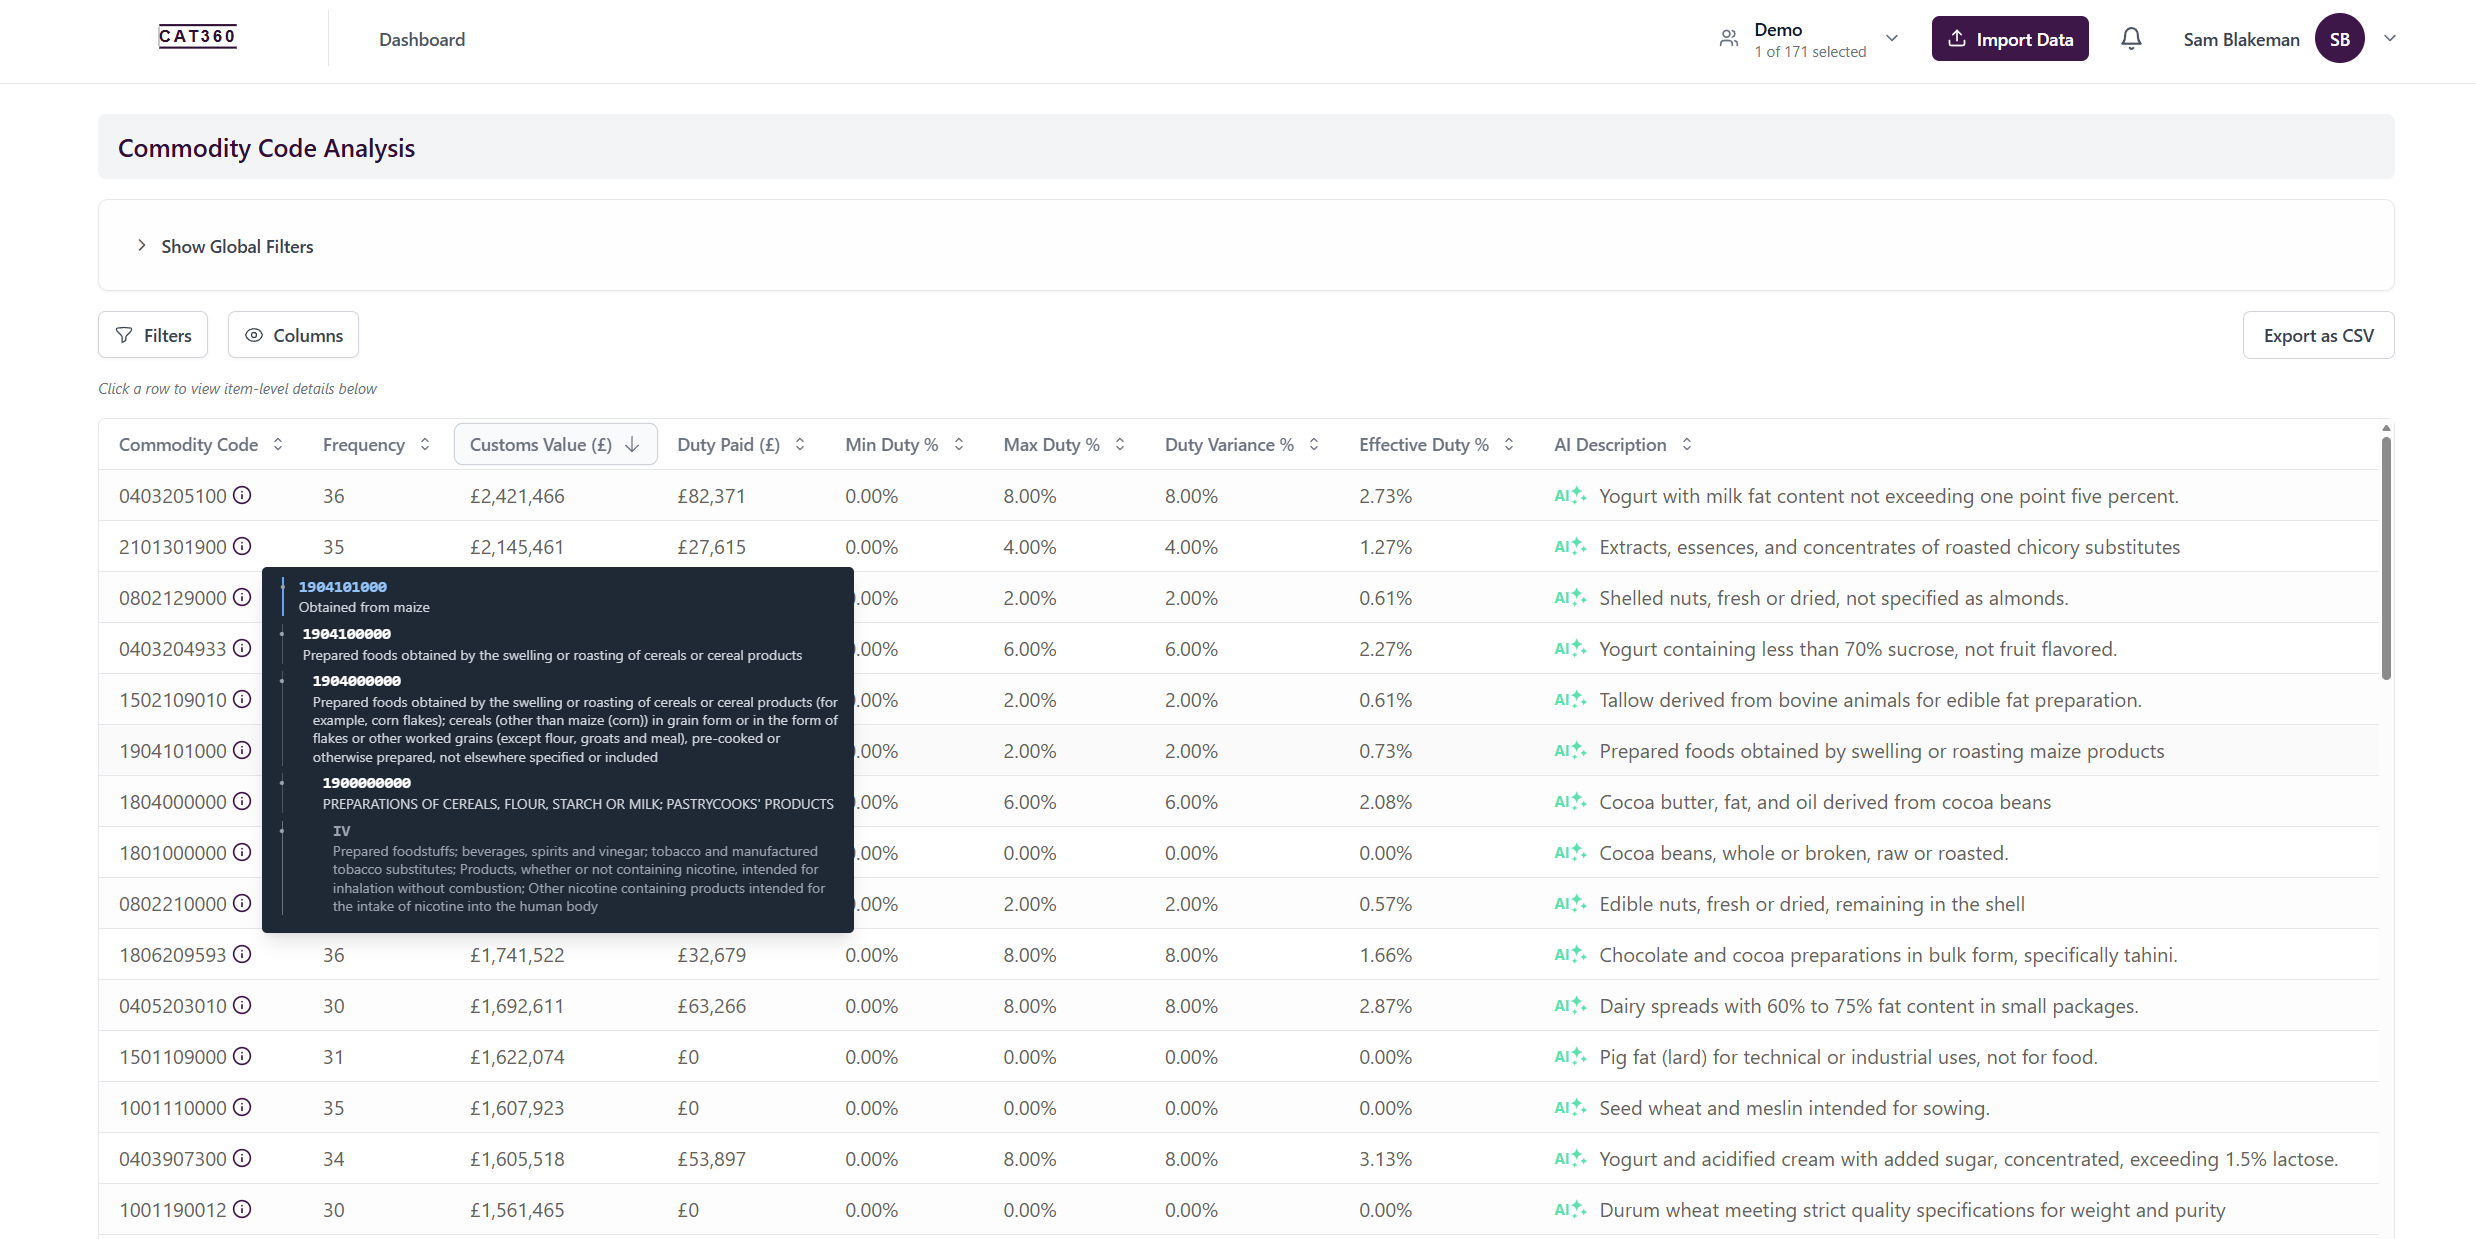Click tooltip section IV heading
The image size is (2476, 1239).
click(x=342, y=831)
